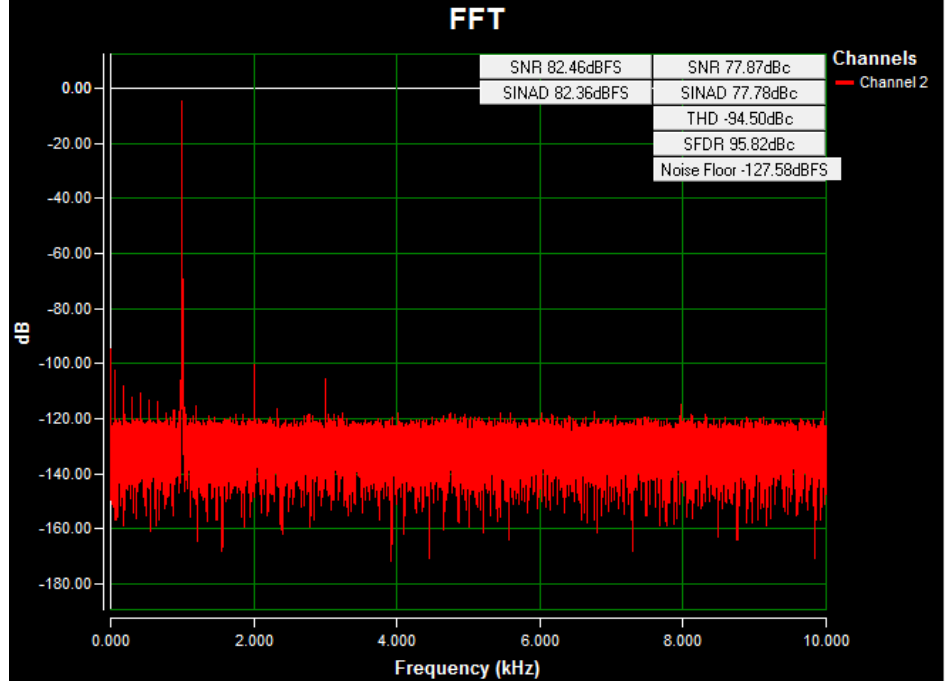Click the SFDR 95.82dBc readout

(739, 144)
